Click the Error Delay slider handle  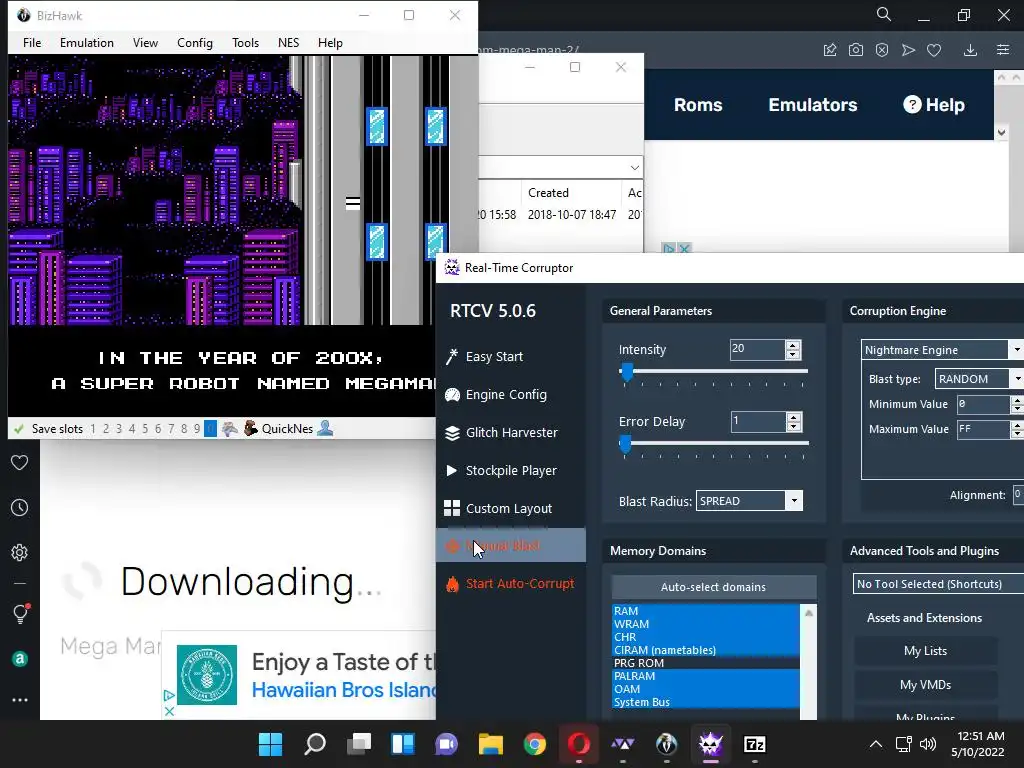626,444
